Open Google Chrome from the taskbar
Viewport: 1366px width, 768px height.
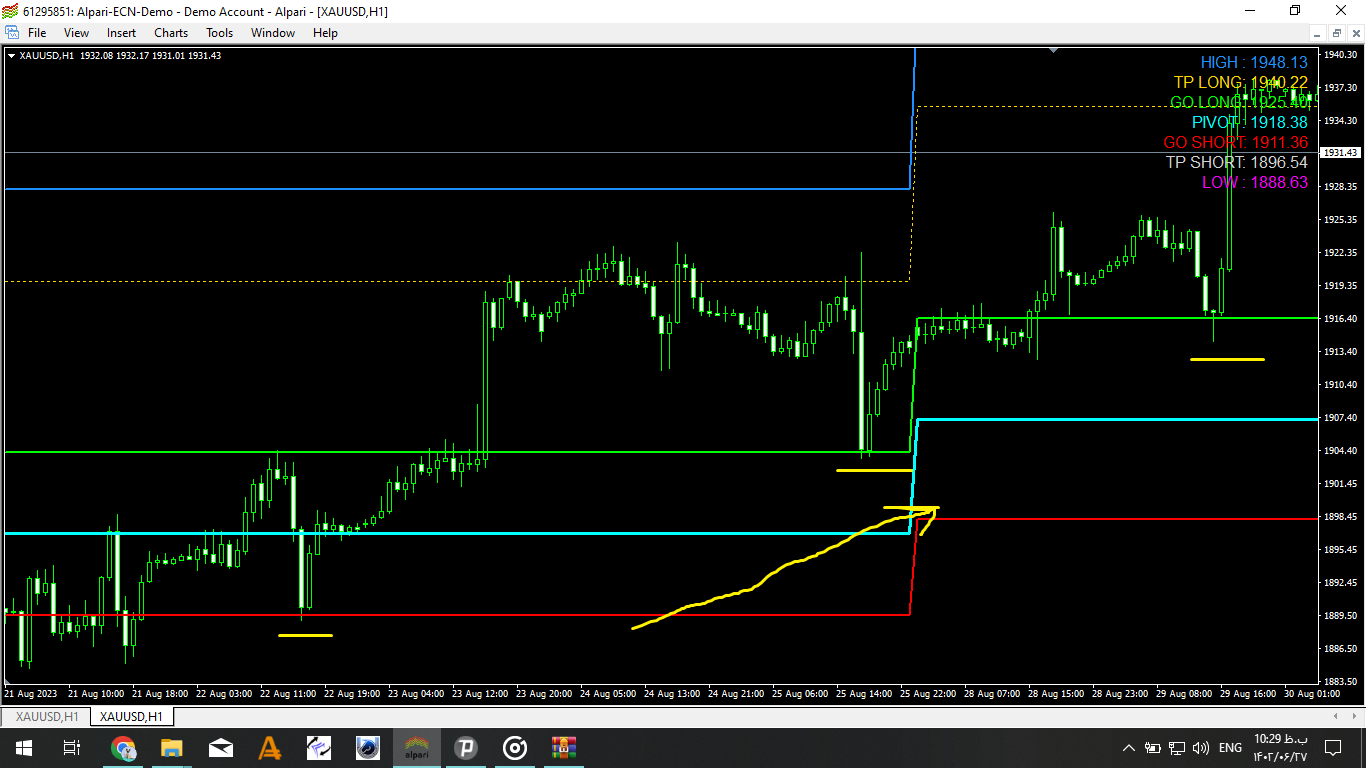tap(123, 748)
